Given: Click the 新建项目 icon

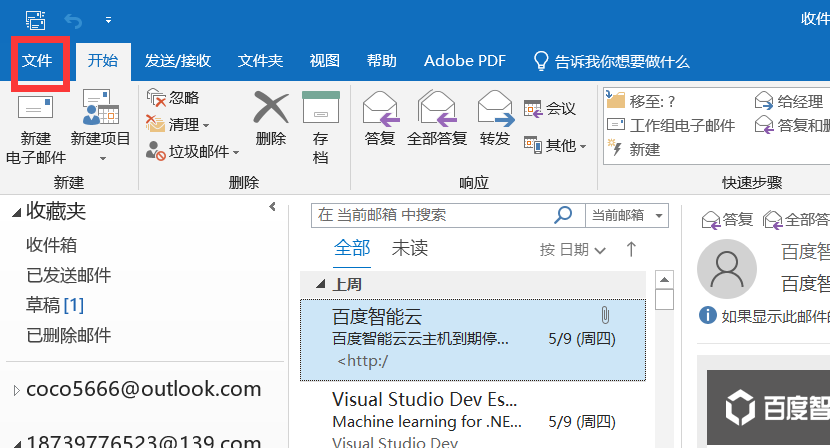Looking at the screenshot, I should (x=101, y=106).
